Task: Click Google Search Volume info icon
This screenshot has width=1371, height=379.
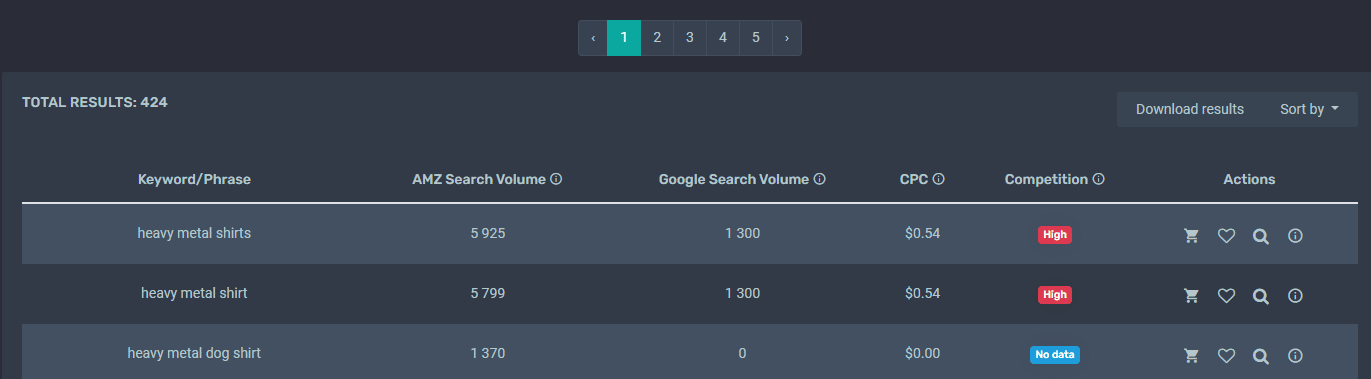Action: tap(819, 180)
